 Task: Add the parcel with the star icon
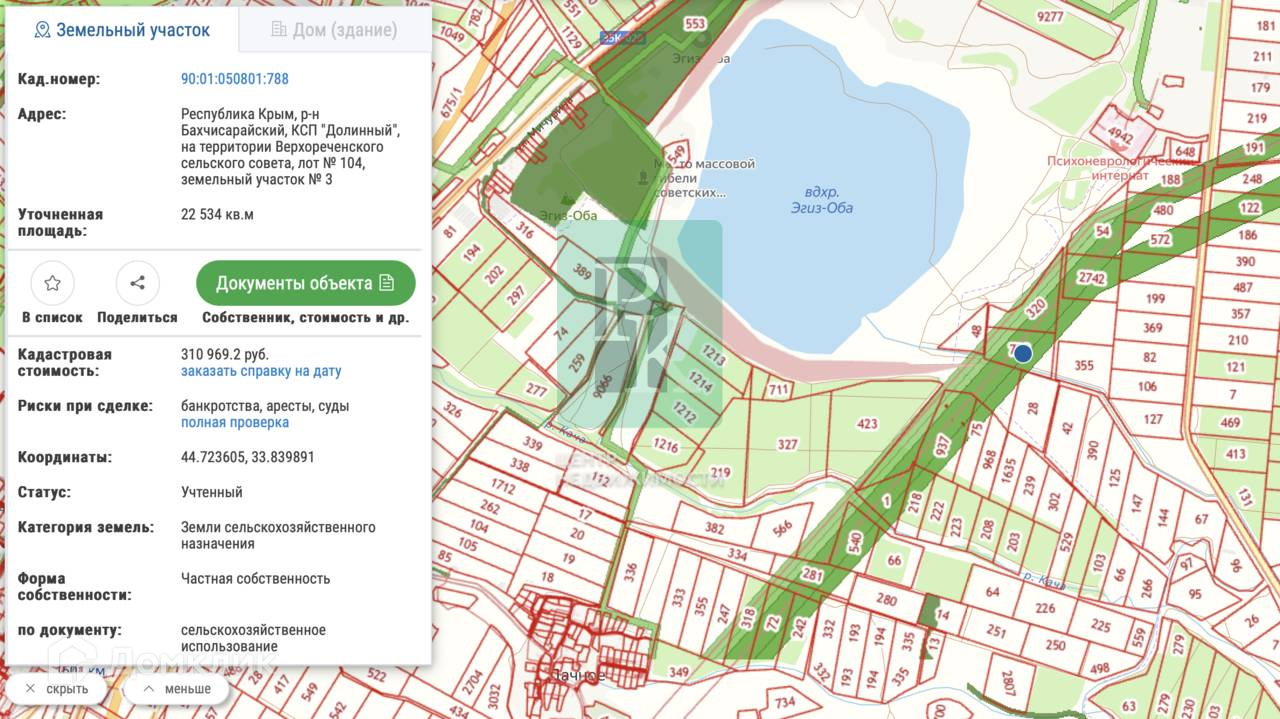pos(53,283)
